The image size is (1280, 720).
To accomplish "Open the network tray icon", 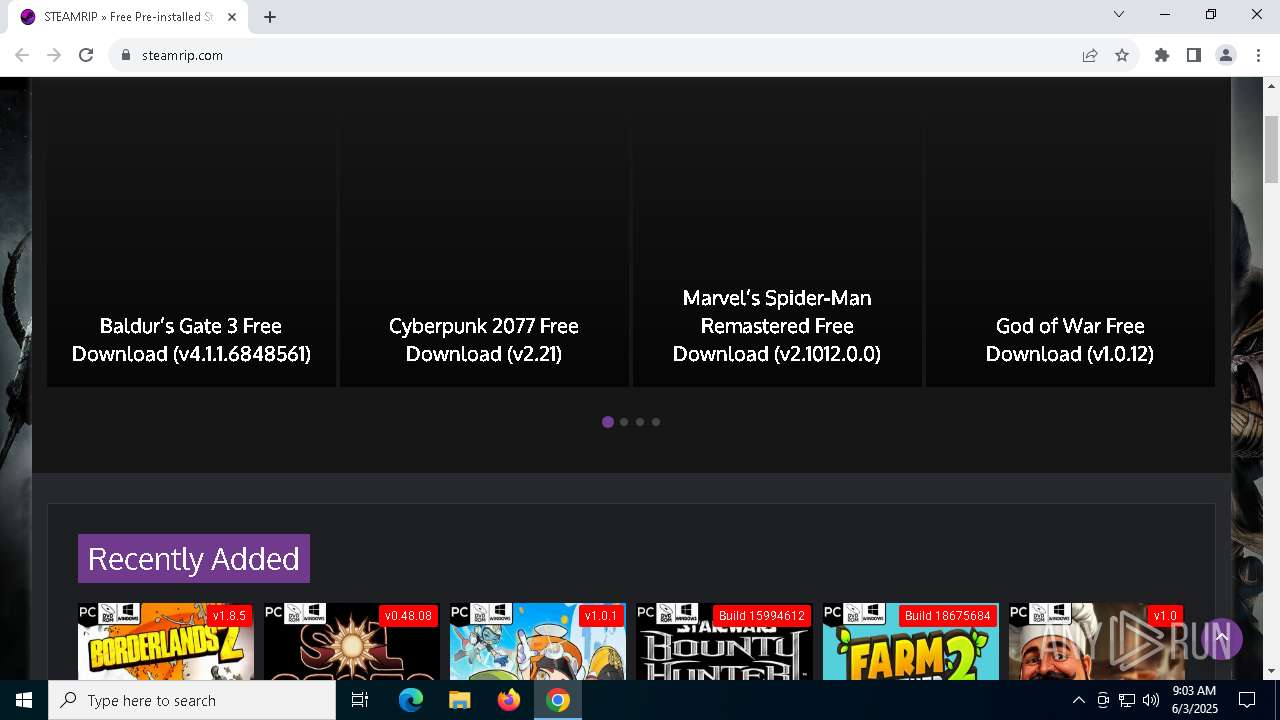I will [1127, 700].
